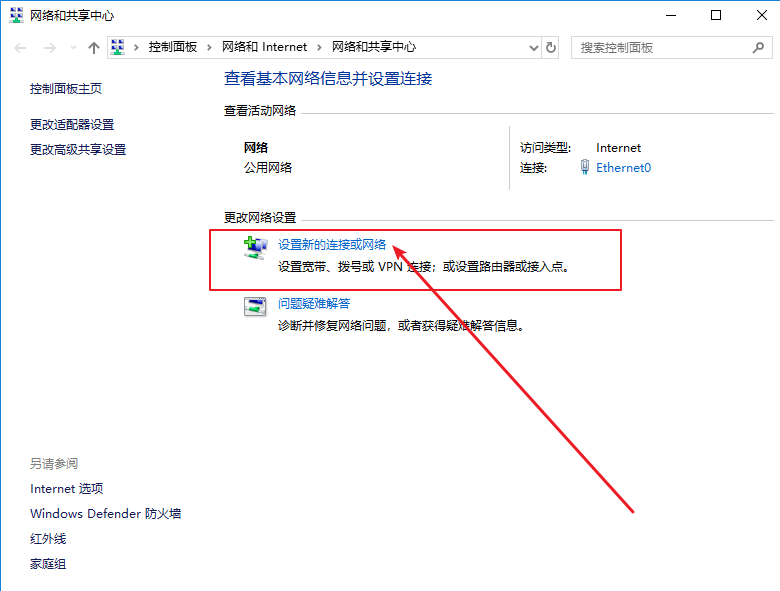Open 更改适配器设置 in the sidebar
Screen dimensions: 780x591
72,125
